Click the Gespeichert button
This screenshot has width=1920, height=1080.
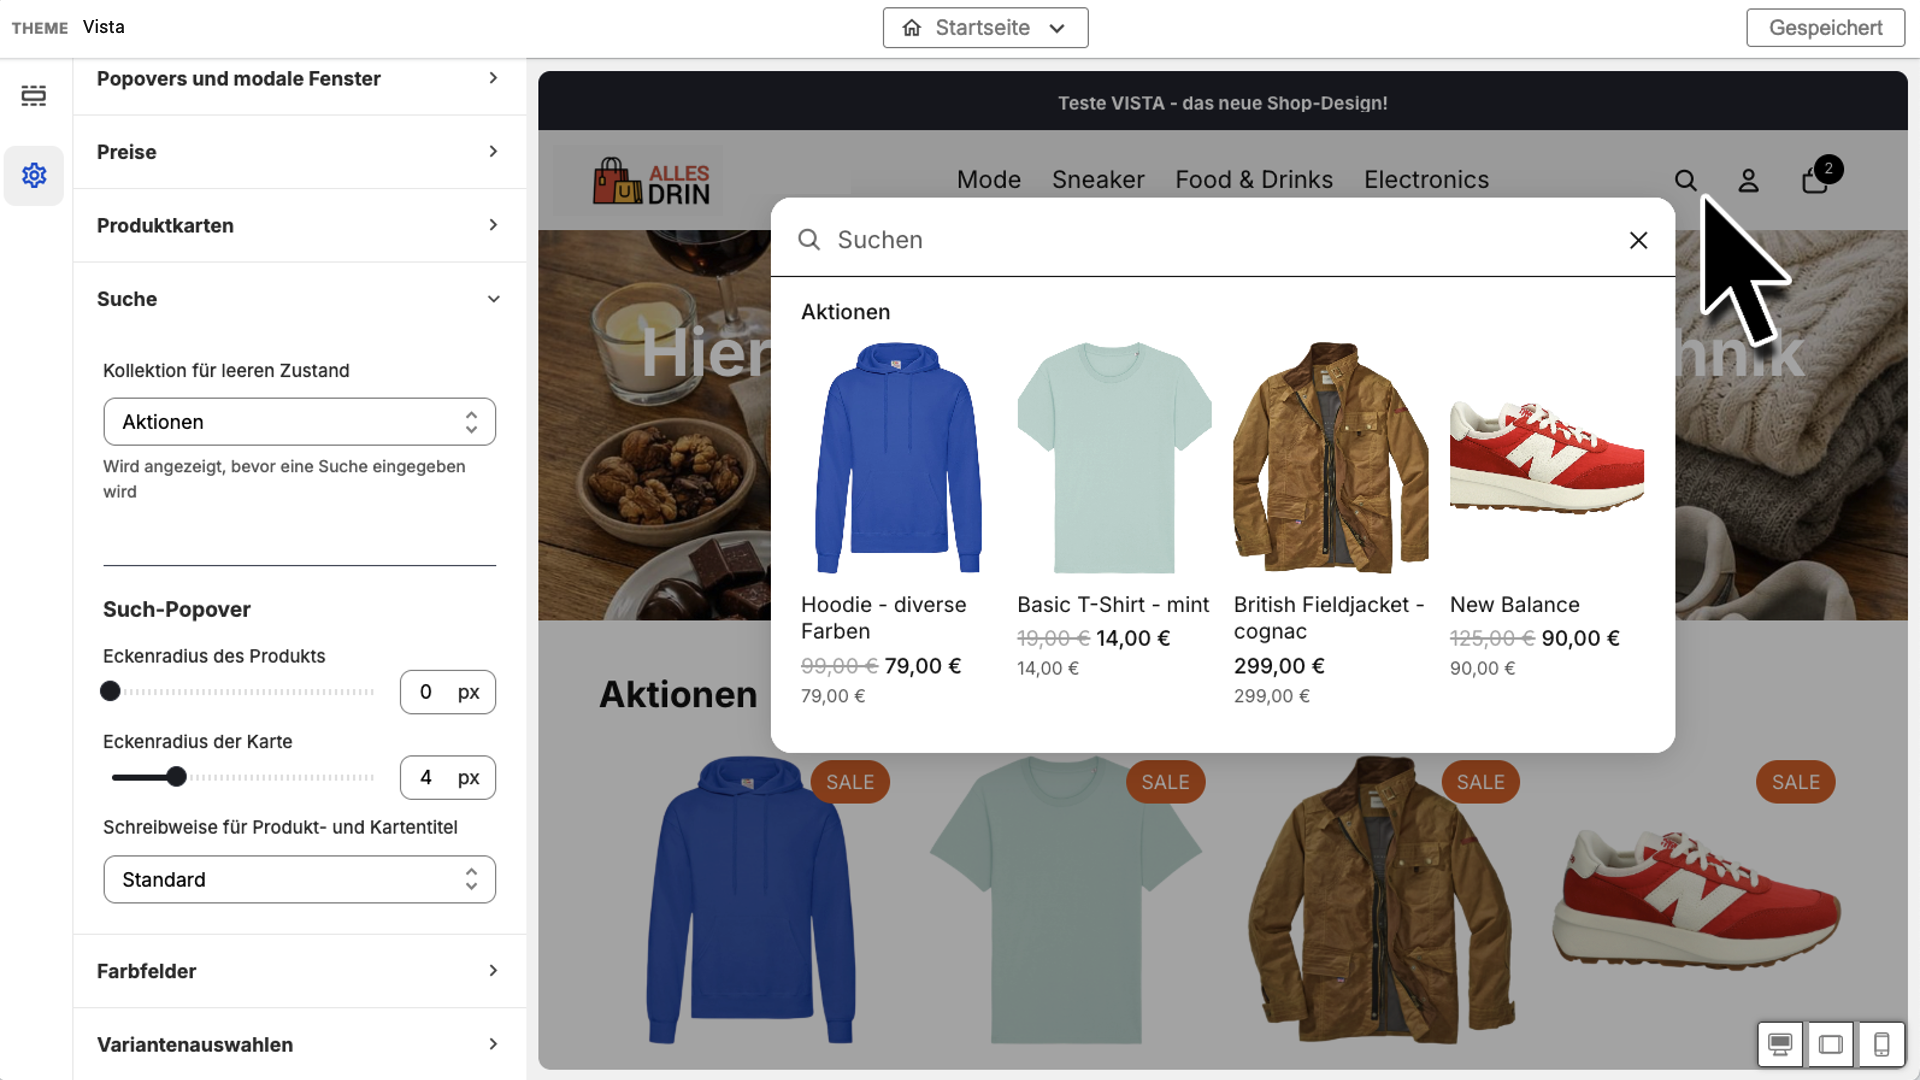click(x=1824, y=28)
